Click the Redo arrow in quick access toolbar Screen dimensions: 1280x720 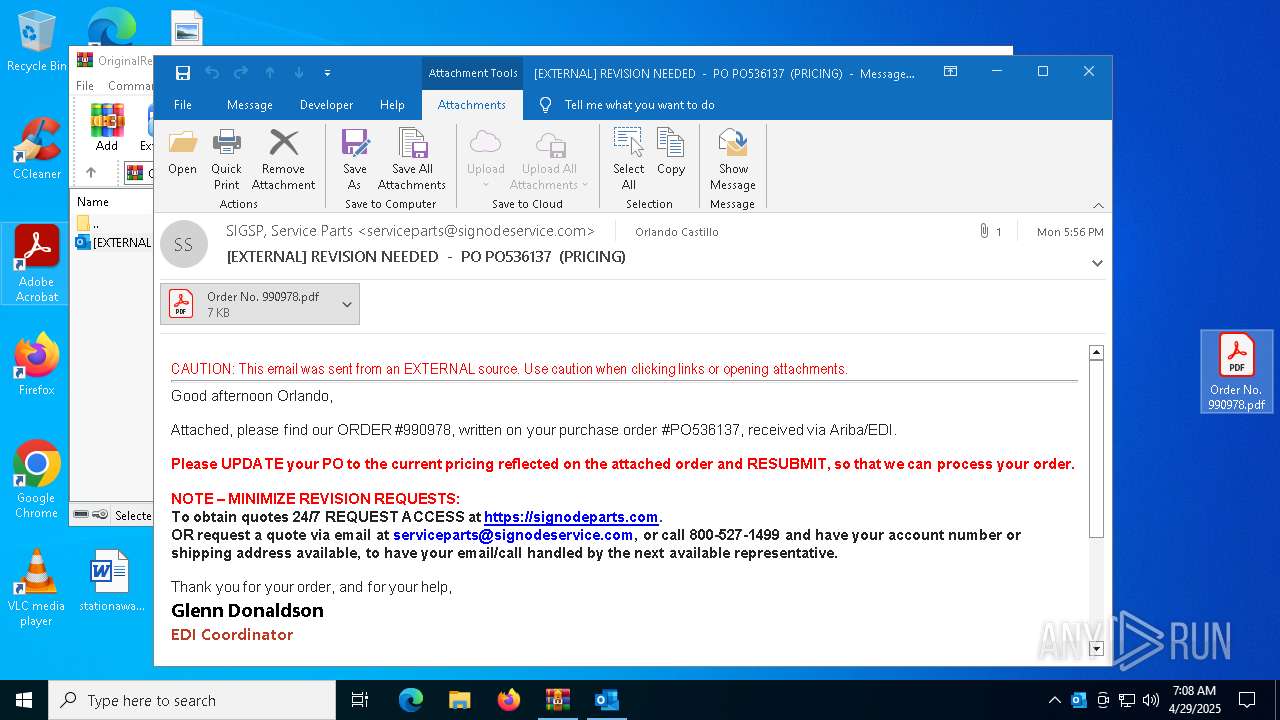point(241,73)
